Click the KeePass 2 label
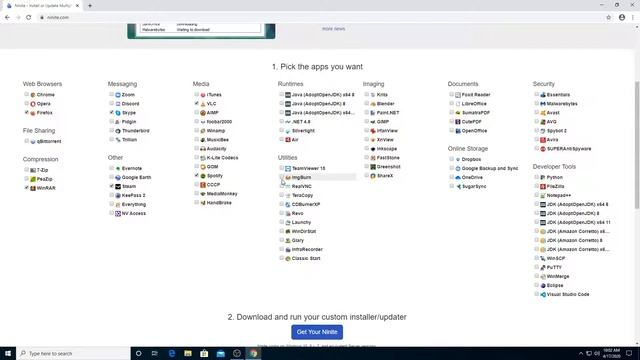The image size is (640, 360). [x=133, y=195]
